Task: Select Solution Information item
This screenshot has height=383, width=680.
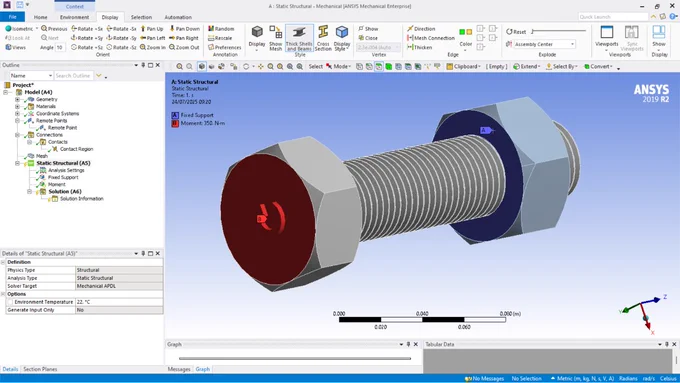Action: tap(82, 199)
